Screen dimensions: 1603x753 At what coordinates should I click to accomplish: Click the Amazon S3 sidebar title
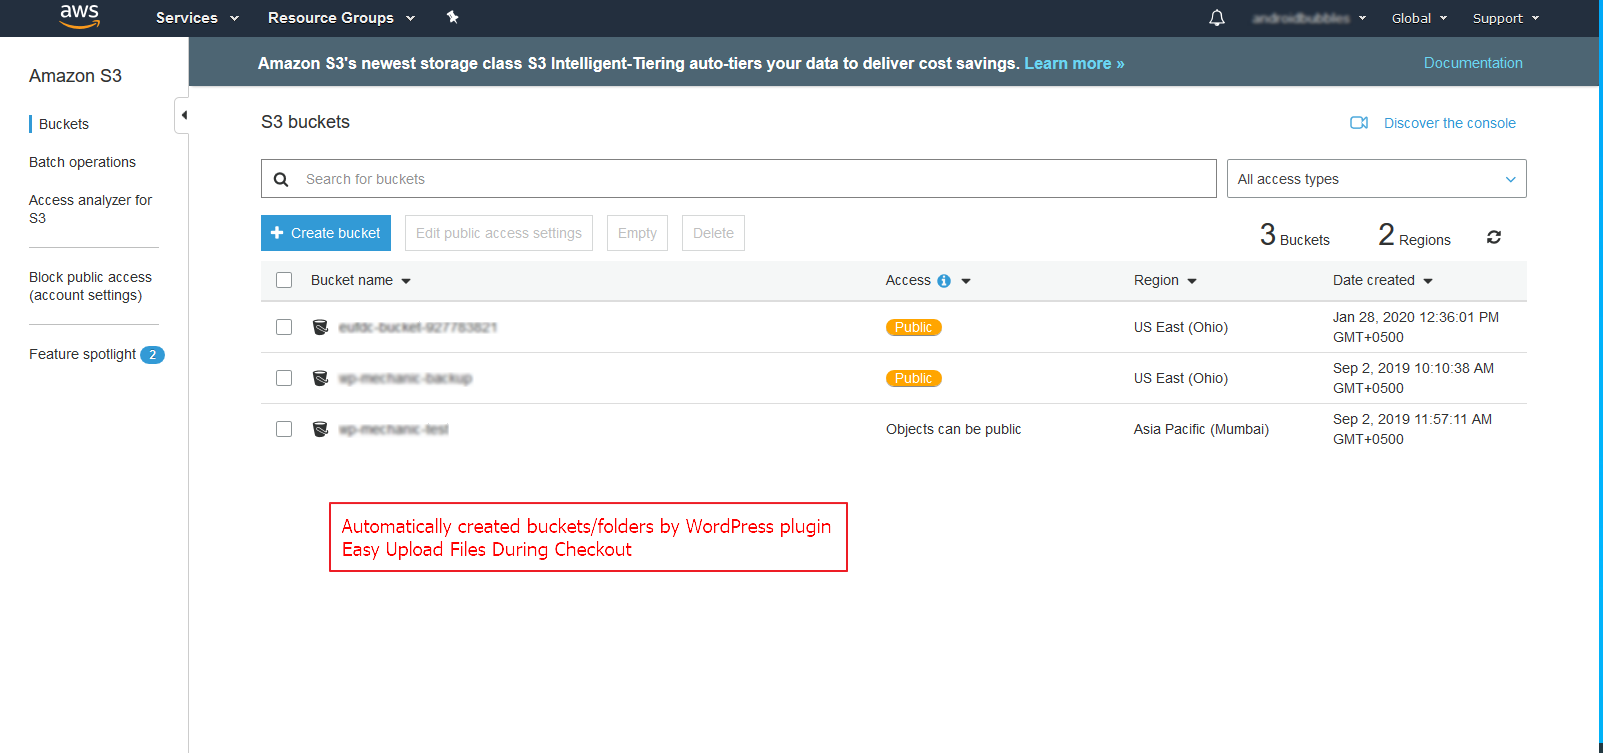click(x=75, y=76)
